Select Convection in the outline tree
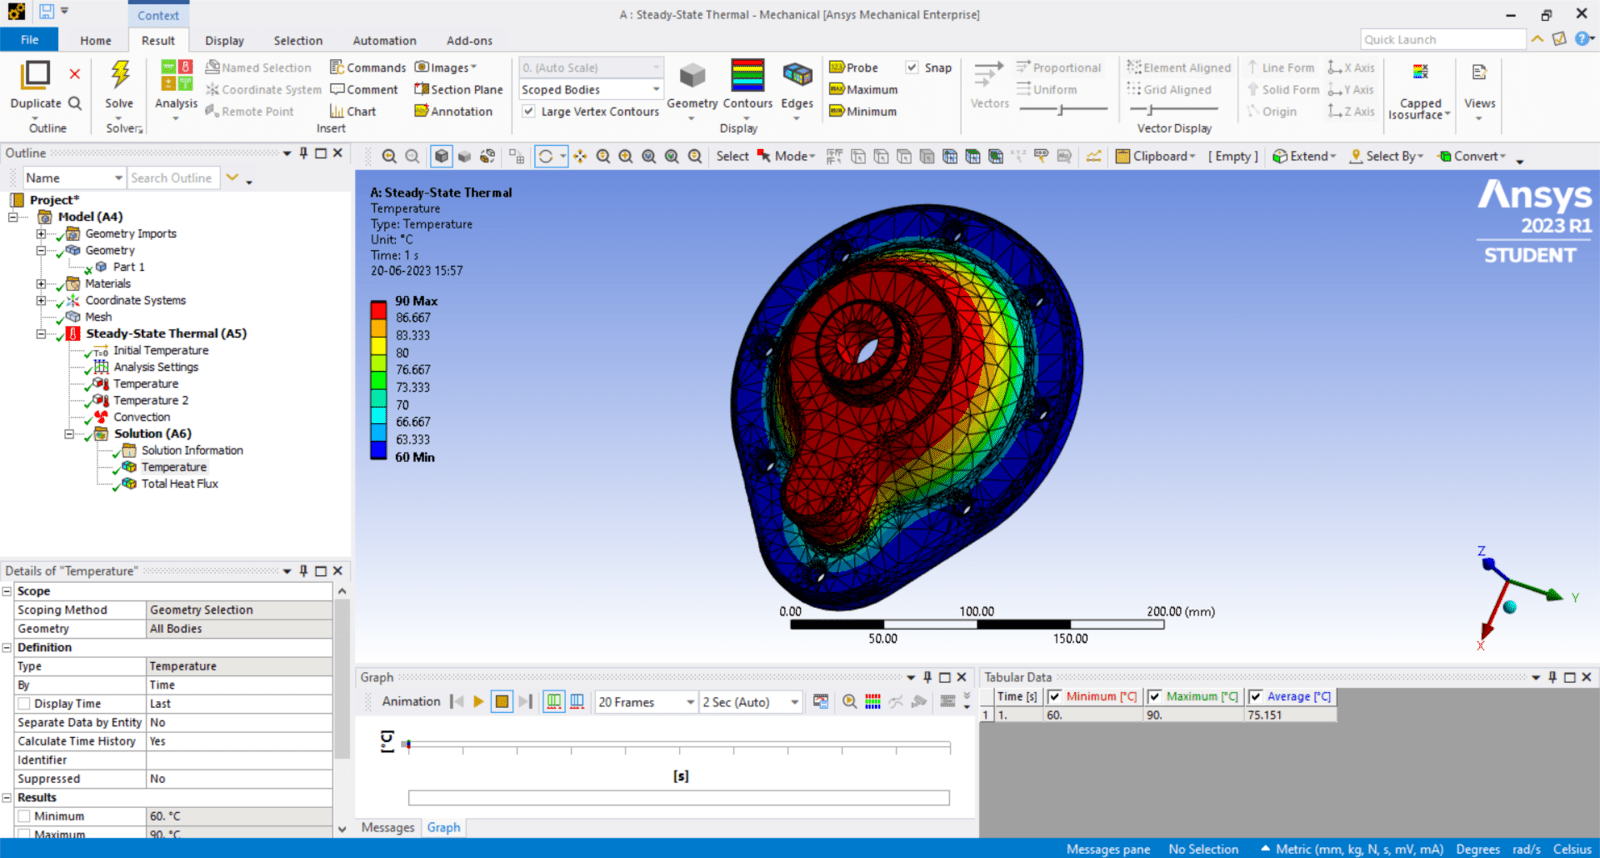This screenshot has height=858, width=1600. click(x=142, y=417)
